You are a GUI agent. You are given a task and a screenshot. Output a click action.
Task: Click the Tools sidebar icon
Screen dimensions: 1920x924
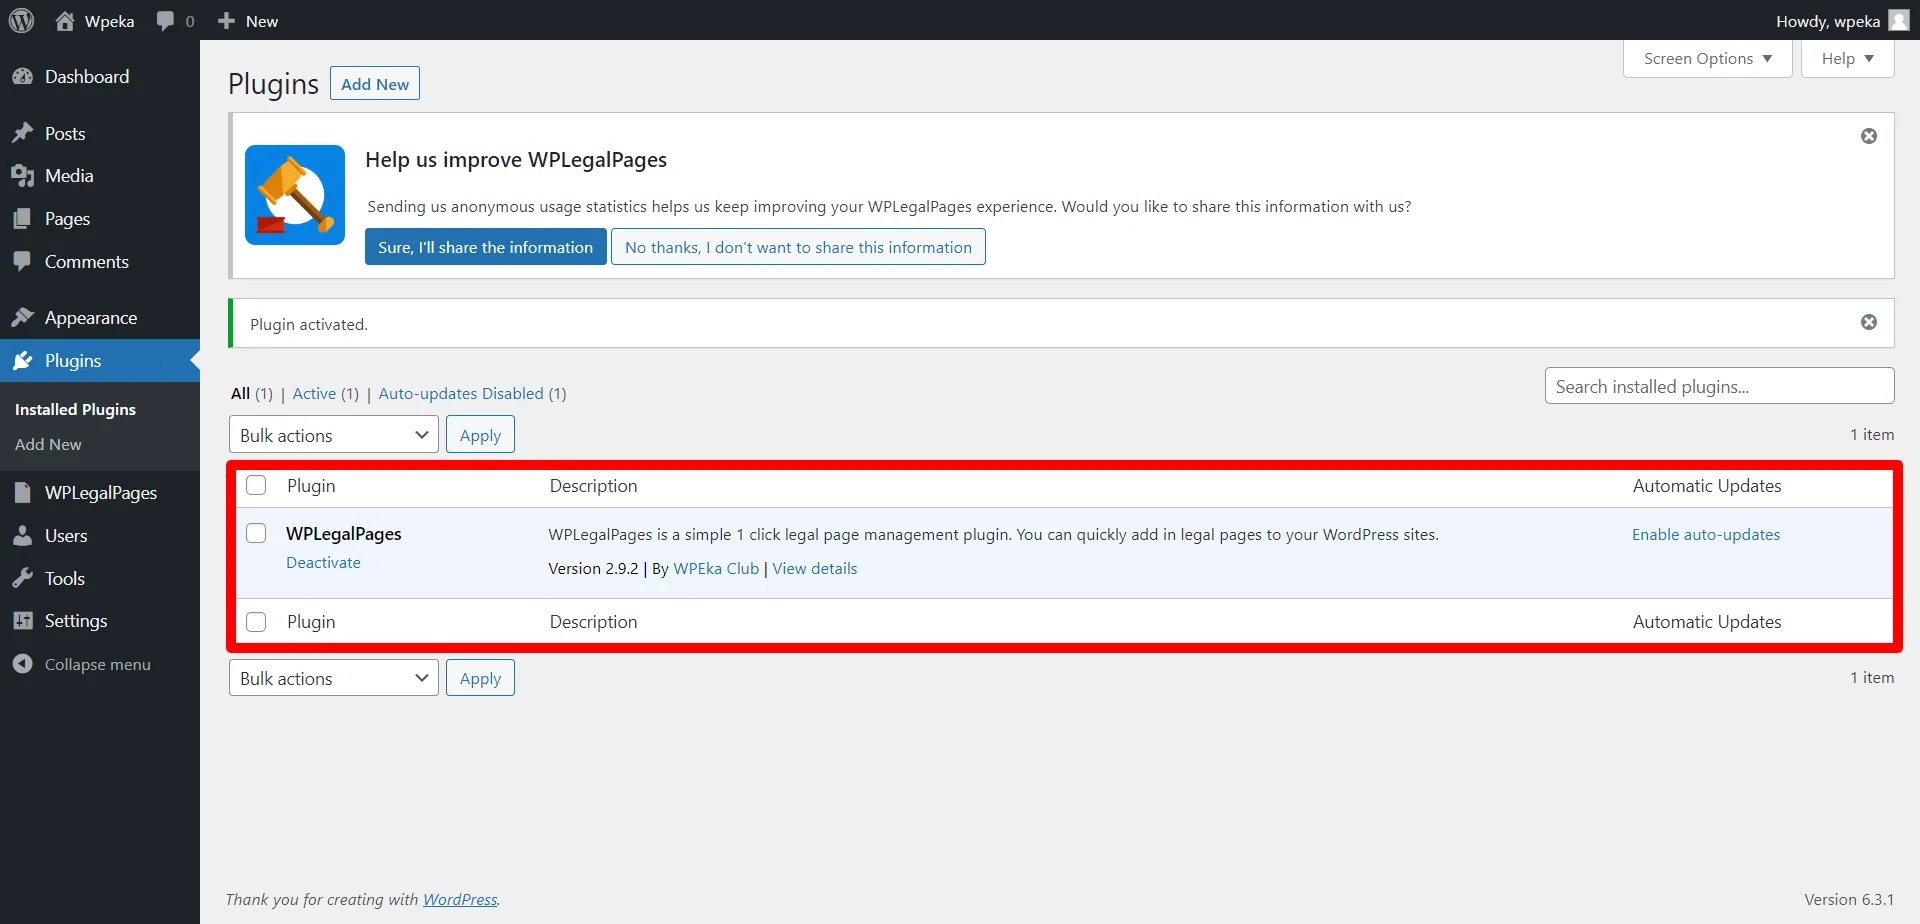(x=23, y=578)
